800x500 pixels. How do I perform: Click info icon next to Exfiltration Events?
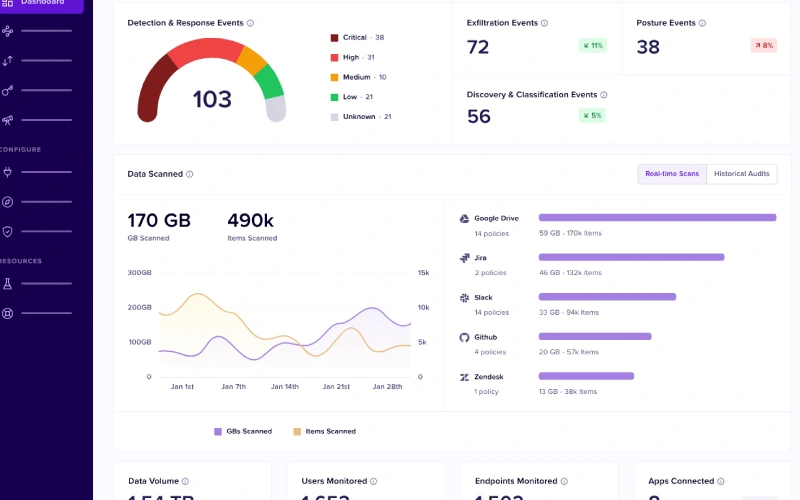point(545,22)
